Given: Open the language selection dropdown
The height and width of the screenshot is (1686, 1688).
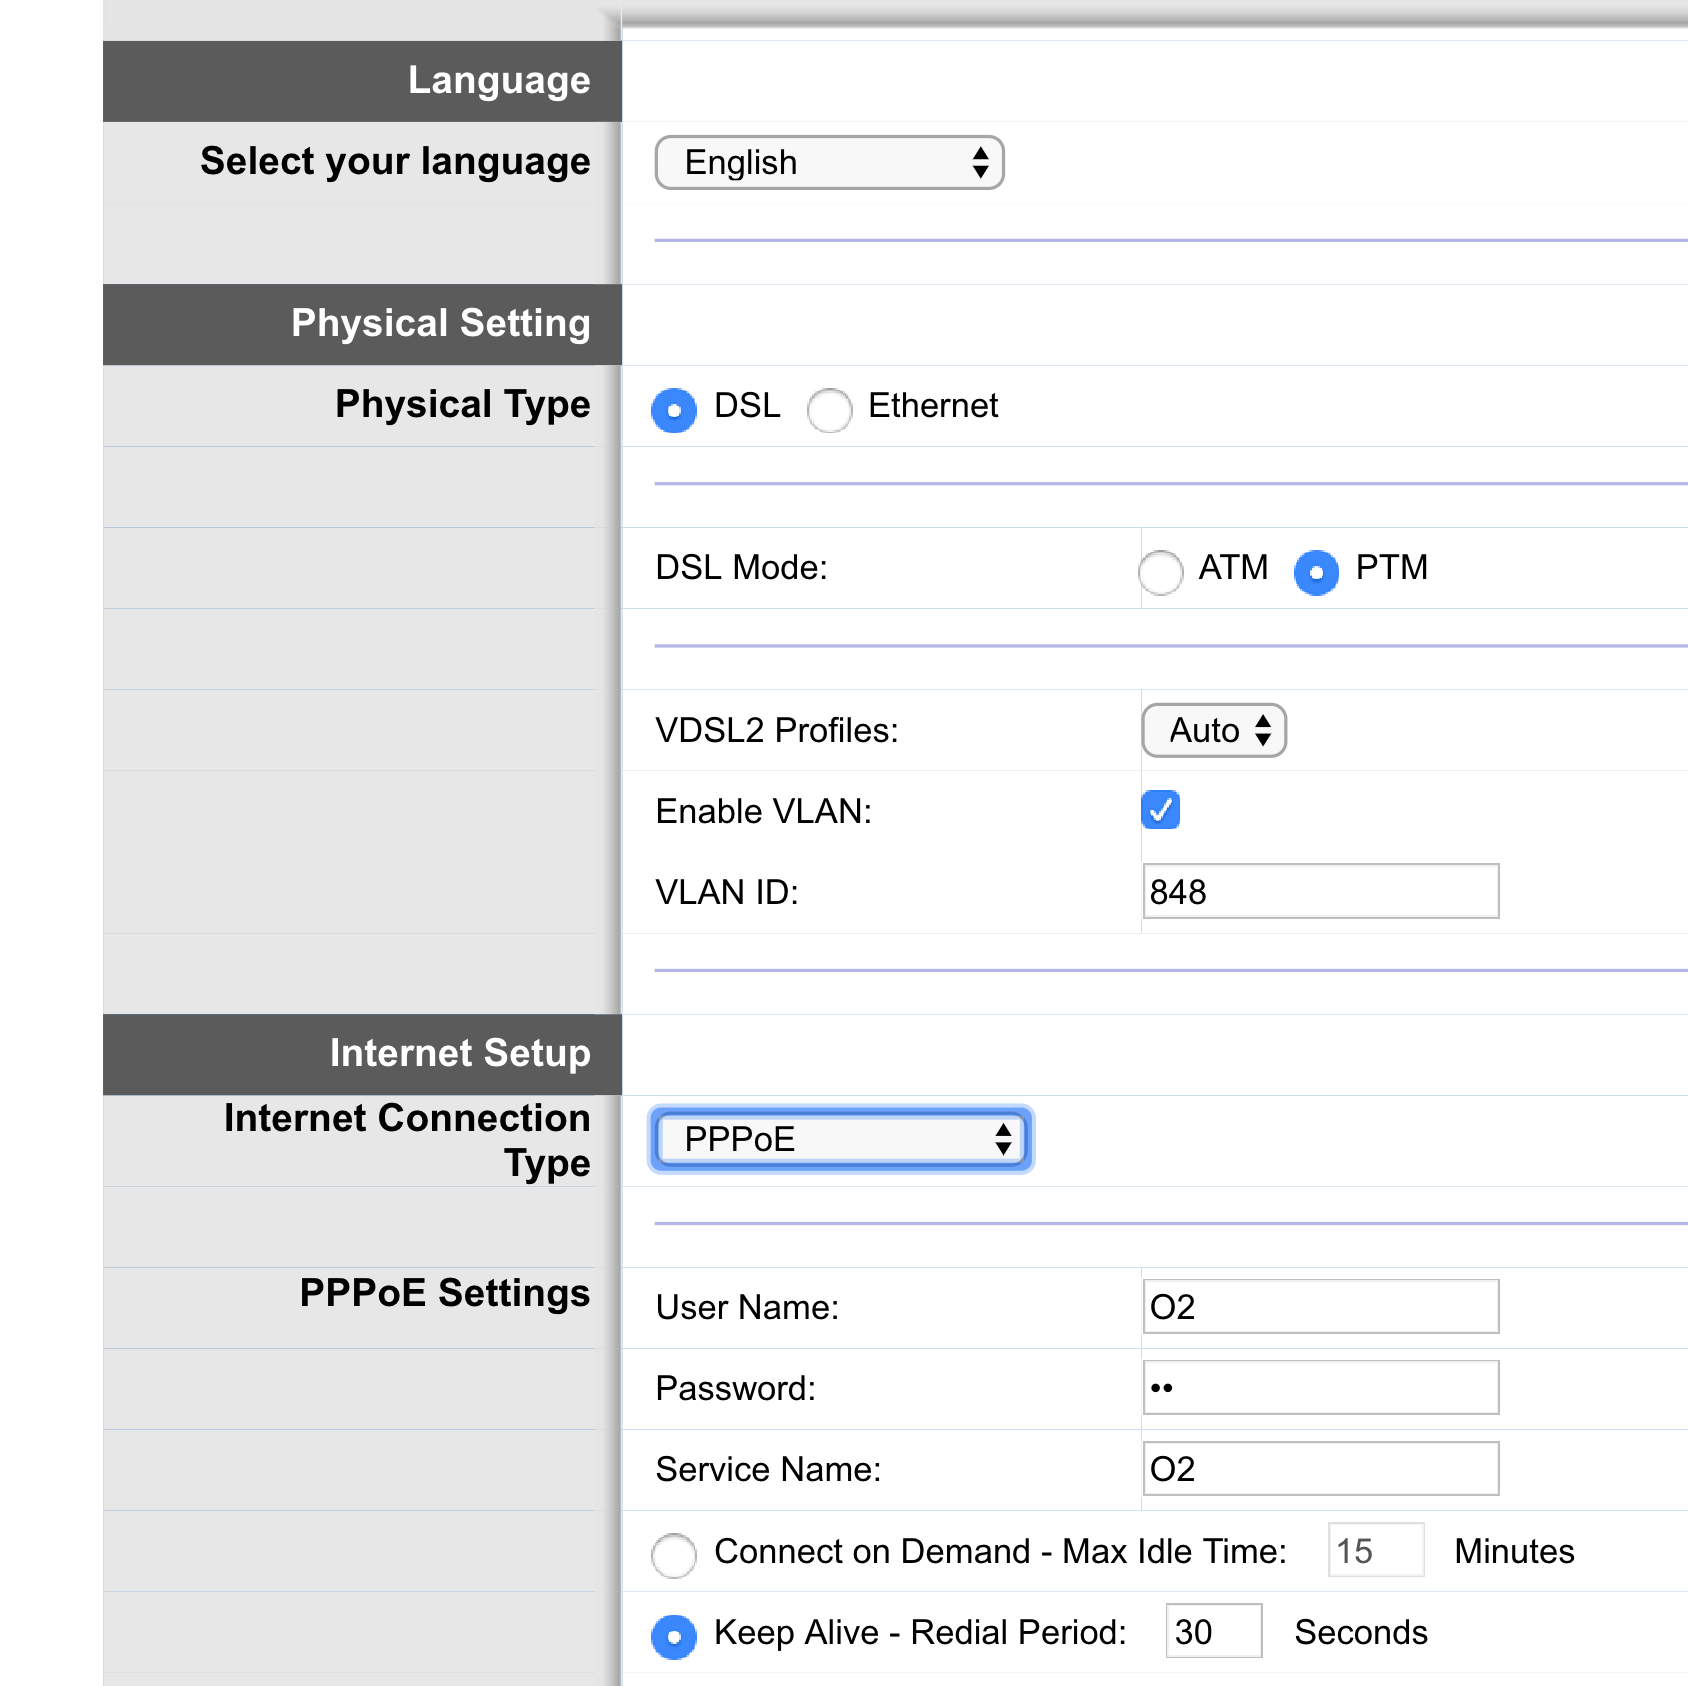Looking at the screenshot, I should coord(828,162).
